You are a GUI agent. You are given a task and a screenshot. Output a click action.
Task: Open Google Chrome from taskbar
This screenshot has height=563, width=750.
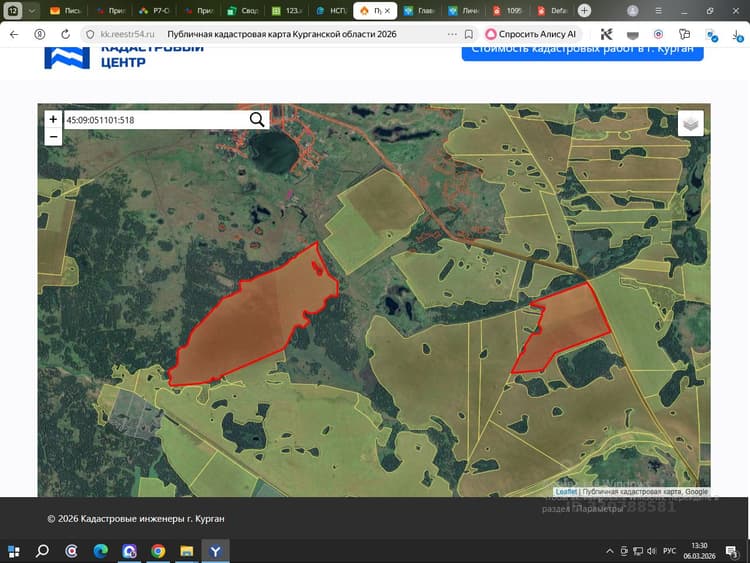pyautogui.click(x=158, y=551)
